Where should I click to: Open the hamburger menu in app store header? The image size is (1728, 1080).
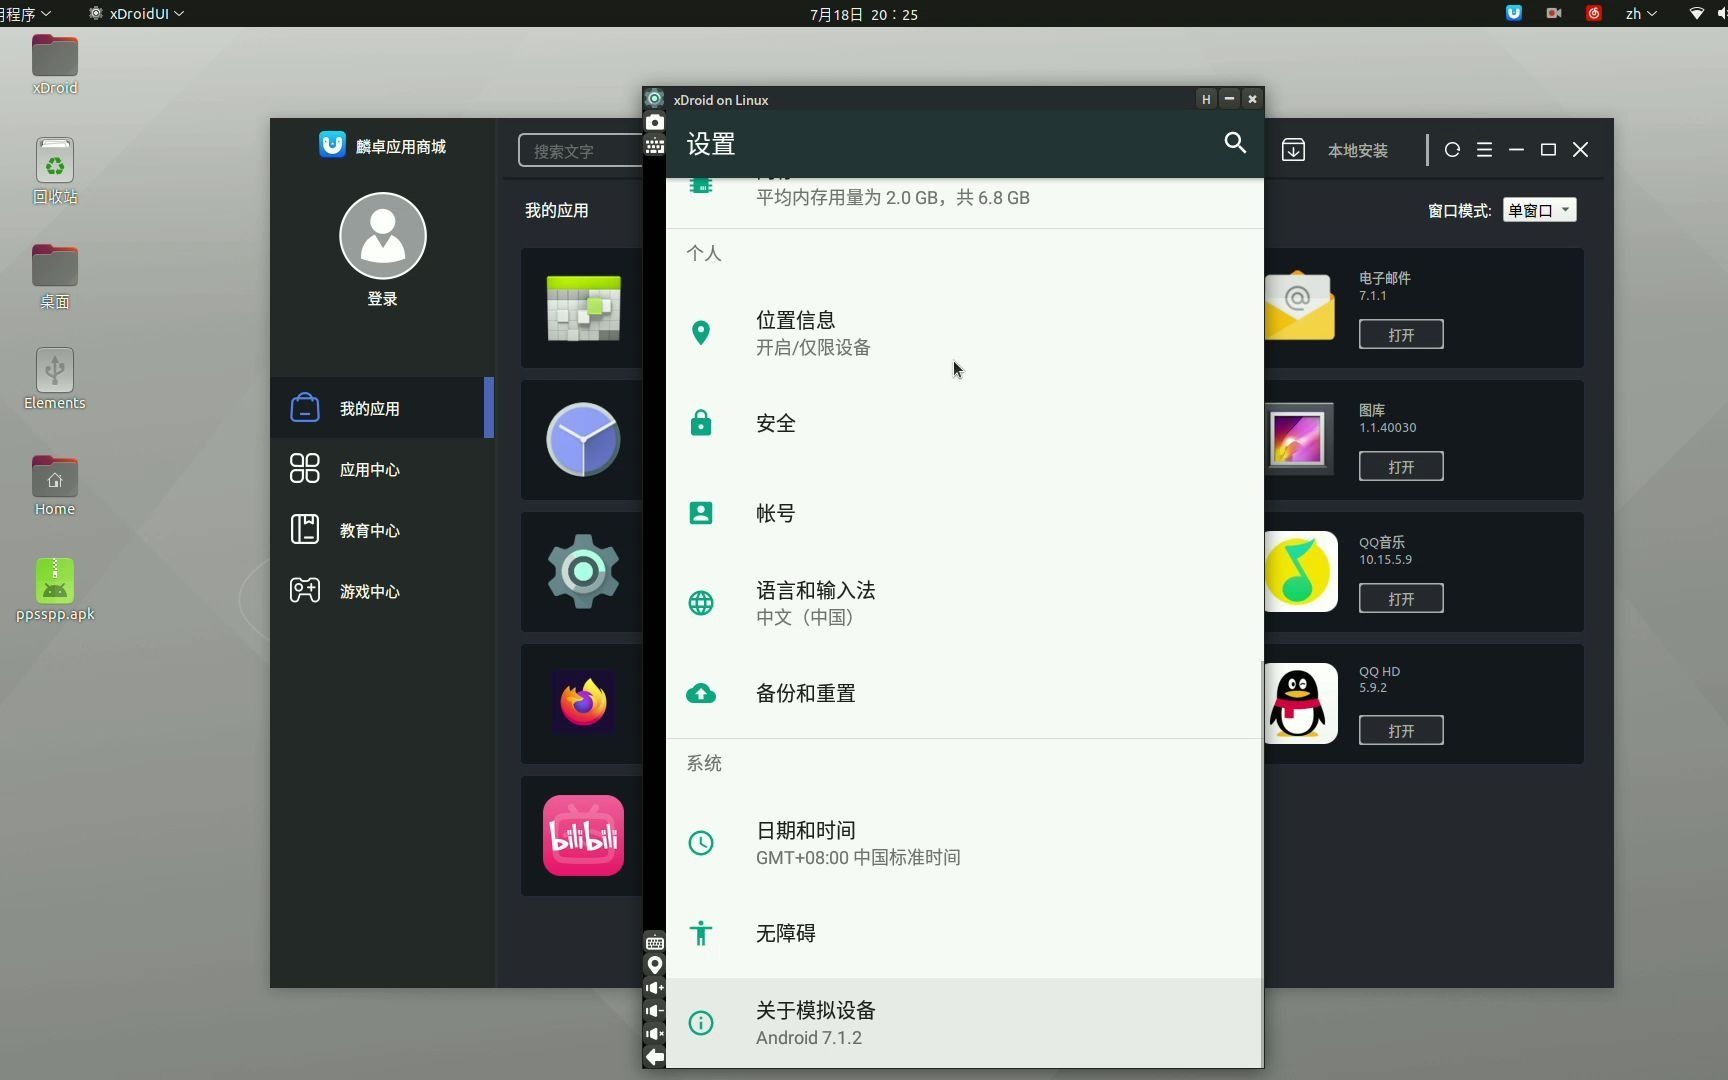[x=1484, y=150]
